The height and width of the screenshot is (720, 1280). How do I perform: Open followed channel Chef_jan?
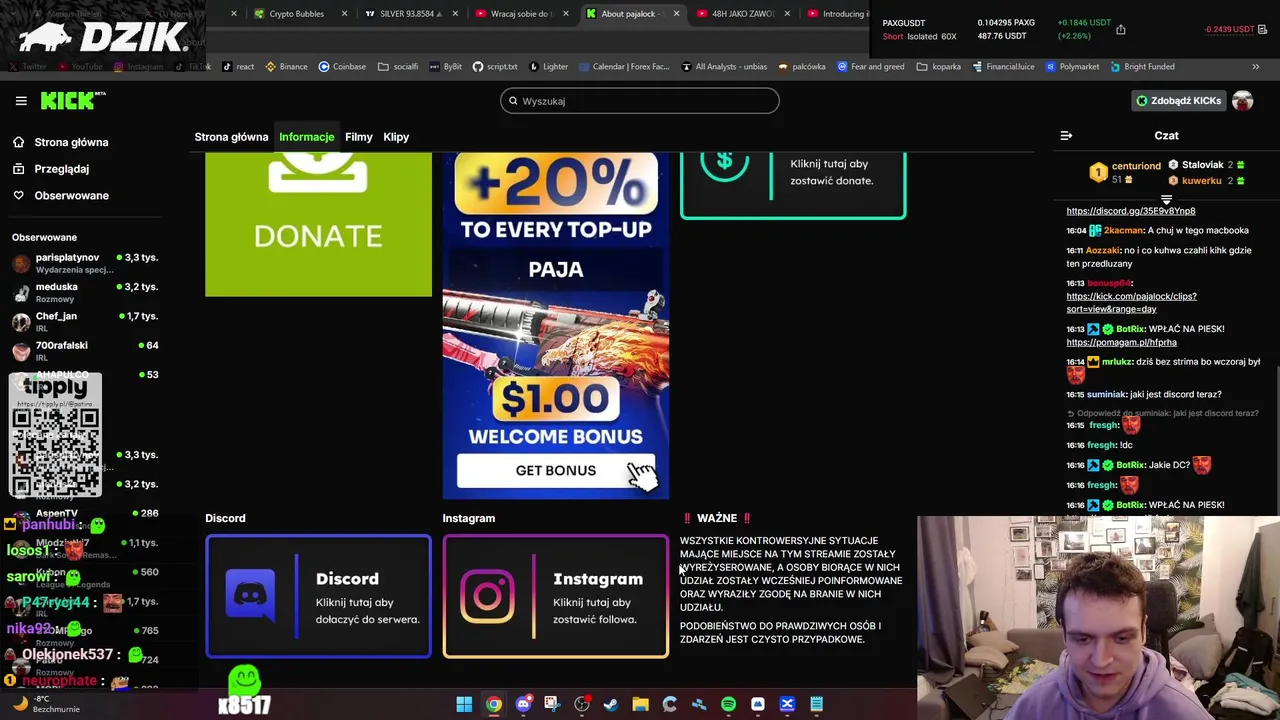tap(84, 321)
